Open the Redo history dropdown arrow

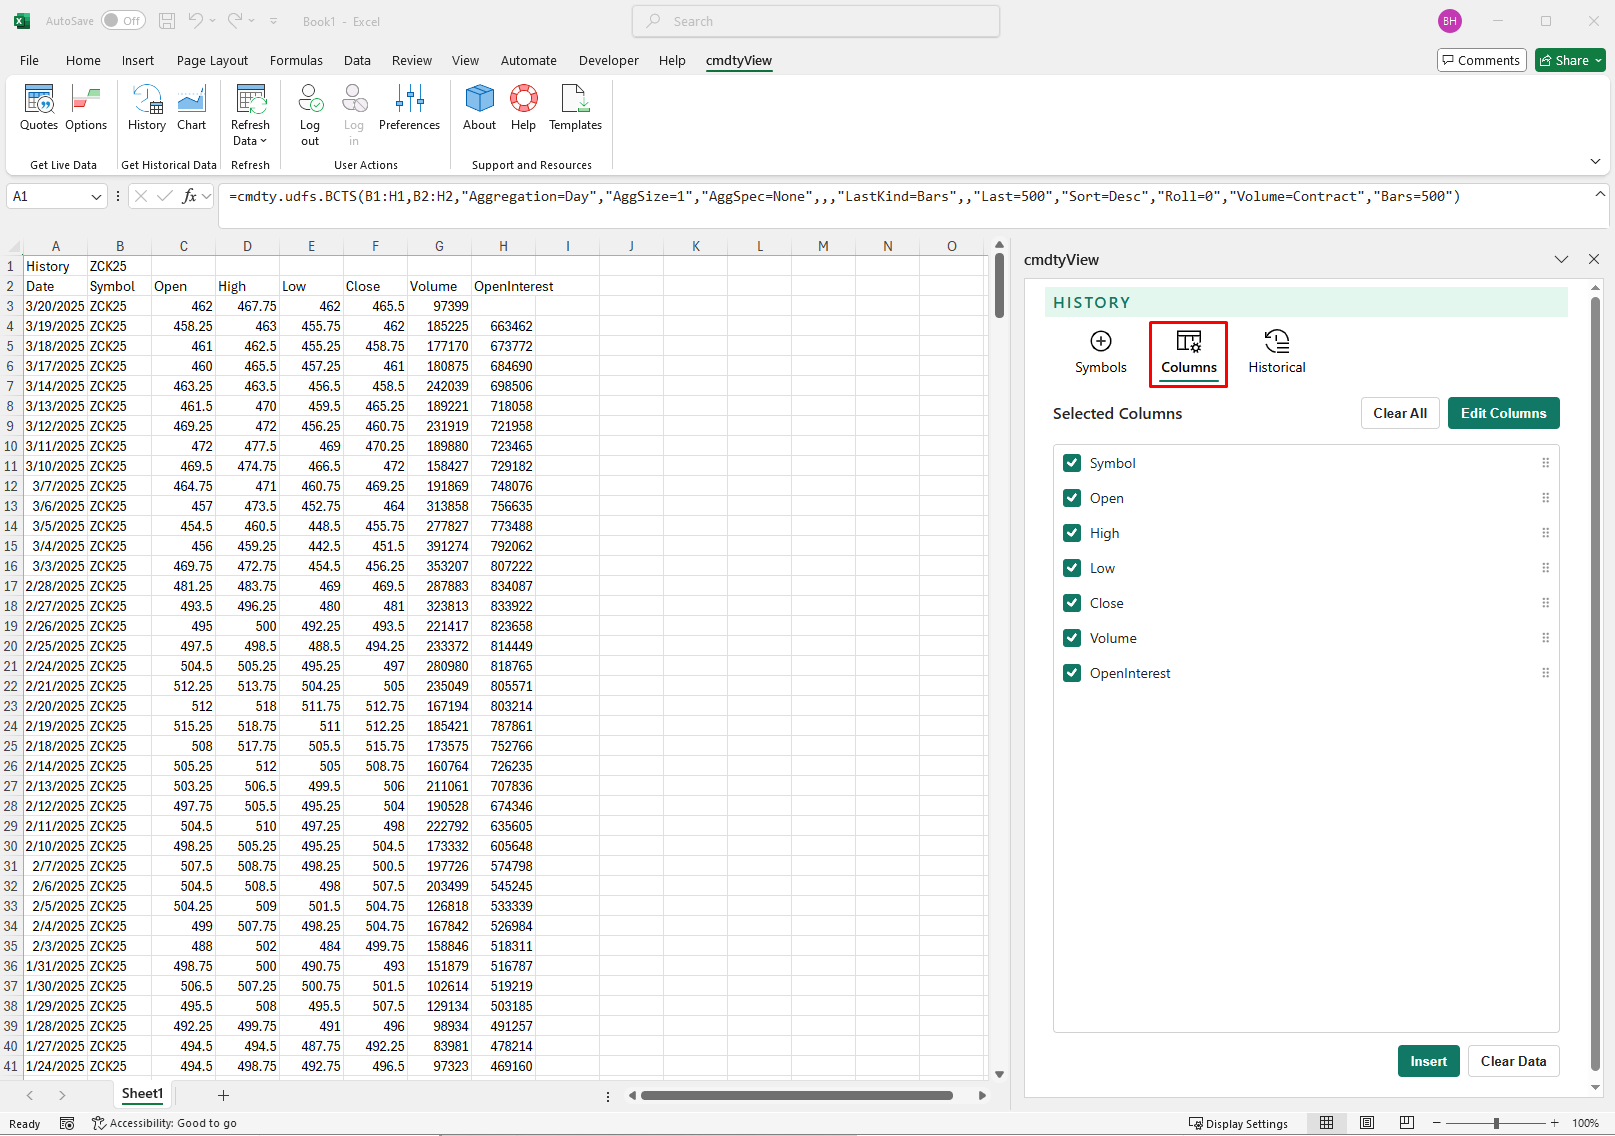251,21
